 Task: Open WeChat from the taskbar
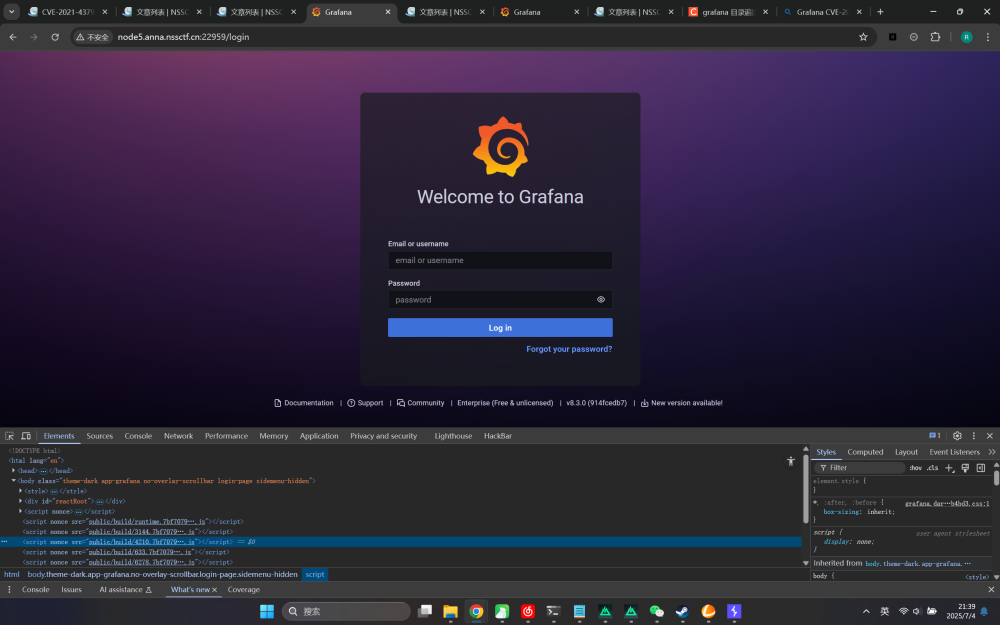(657, 612)
